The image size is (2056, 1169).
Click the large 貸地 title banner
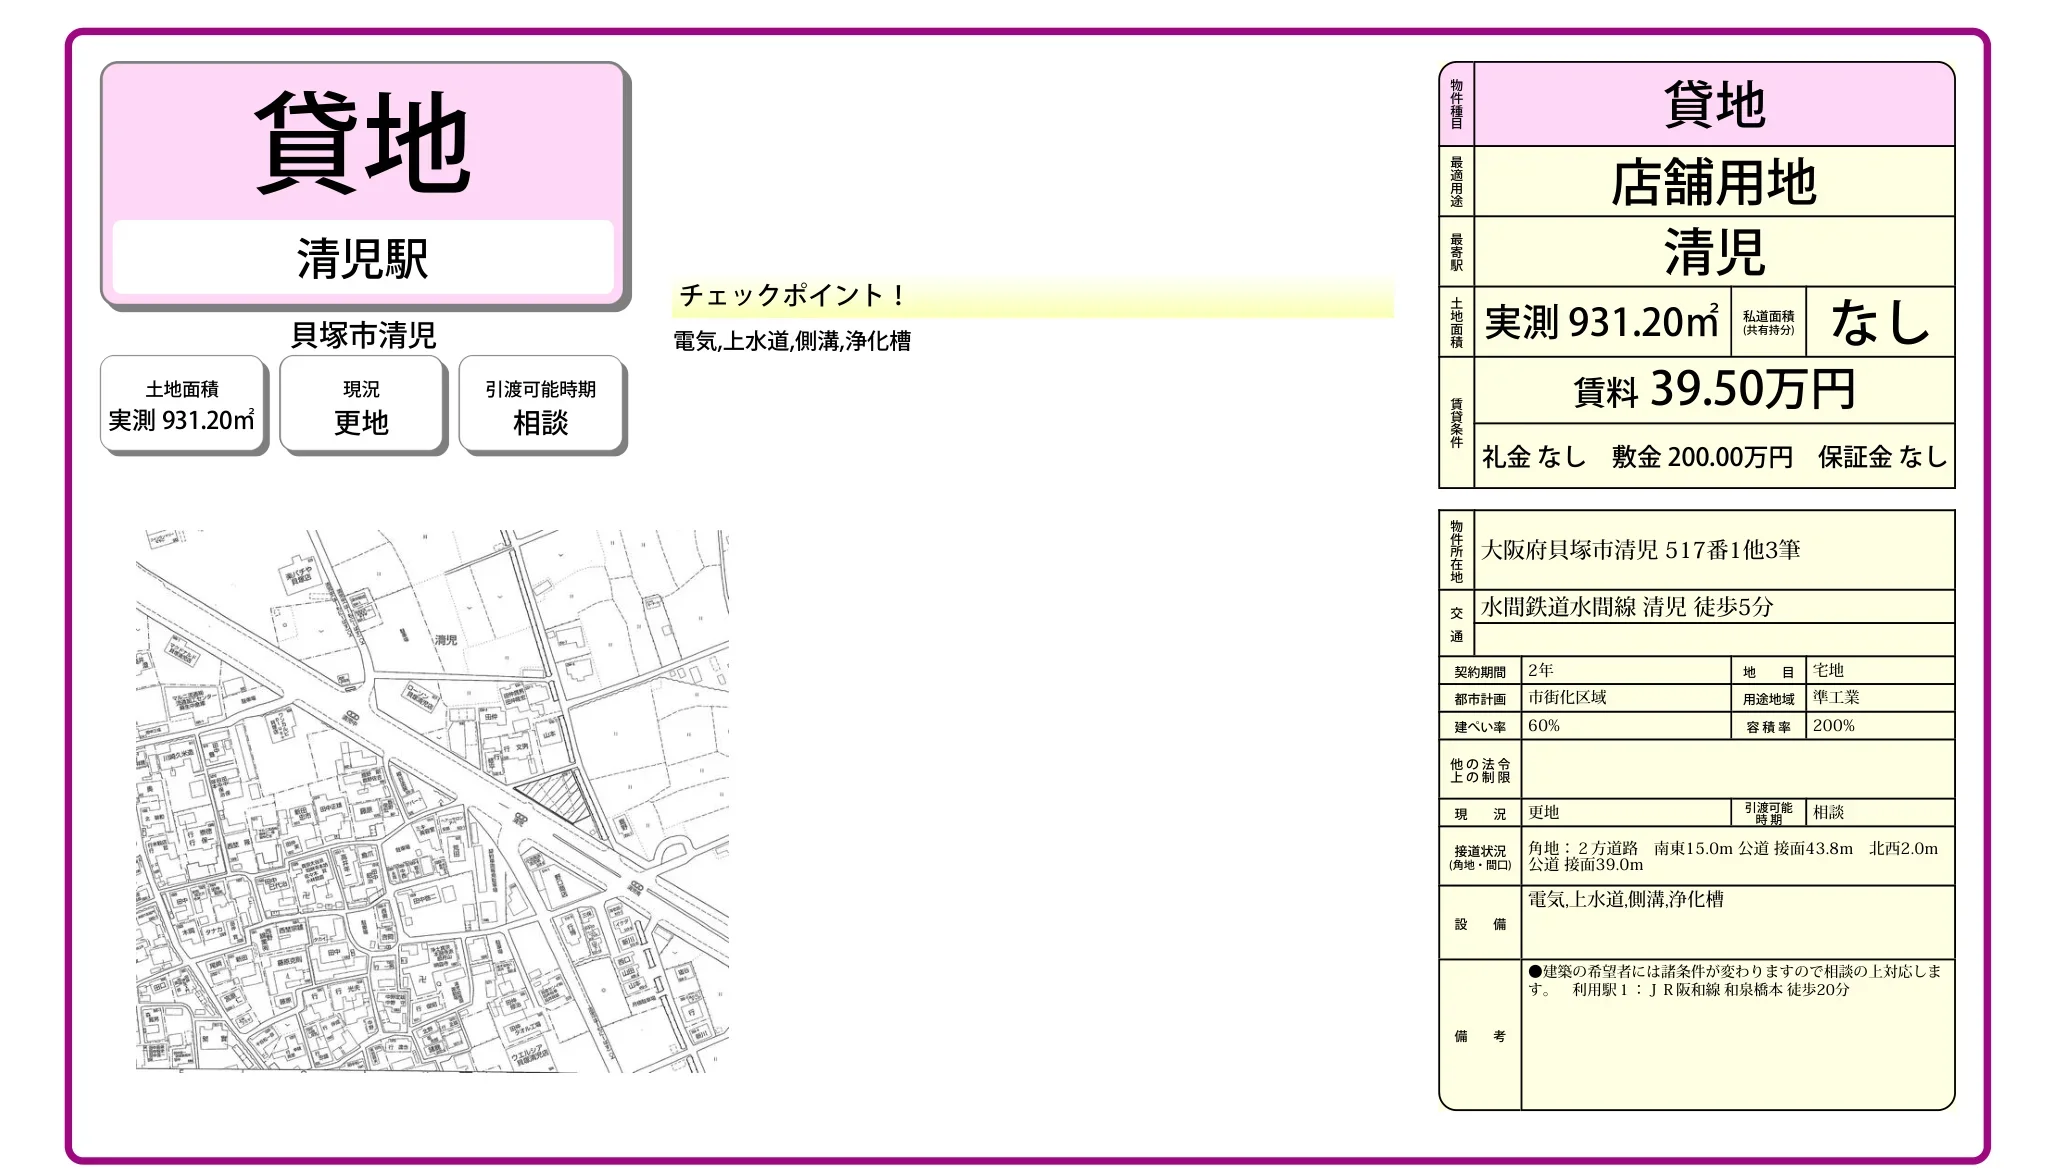point(362,141)
